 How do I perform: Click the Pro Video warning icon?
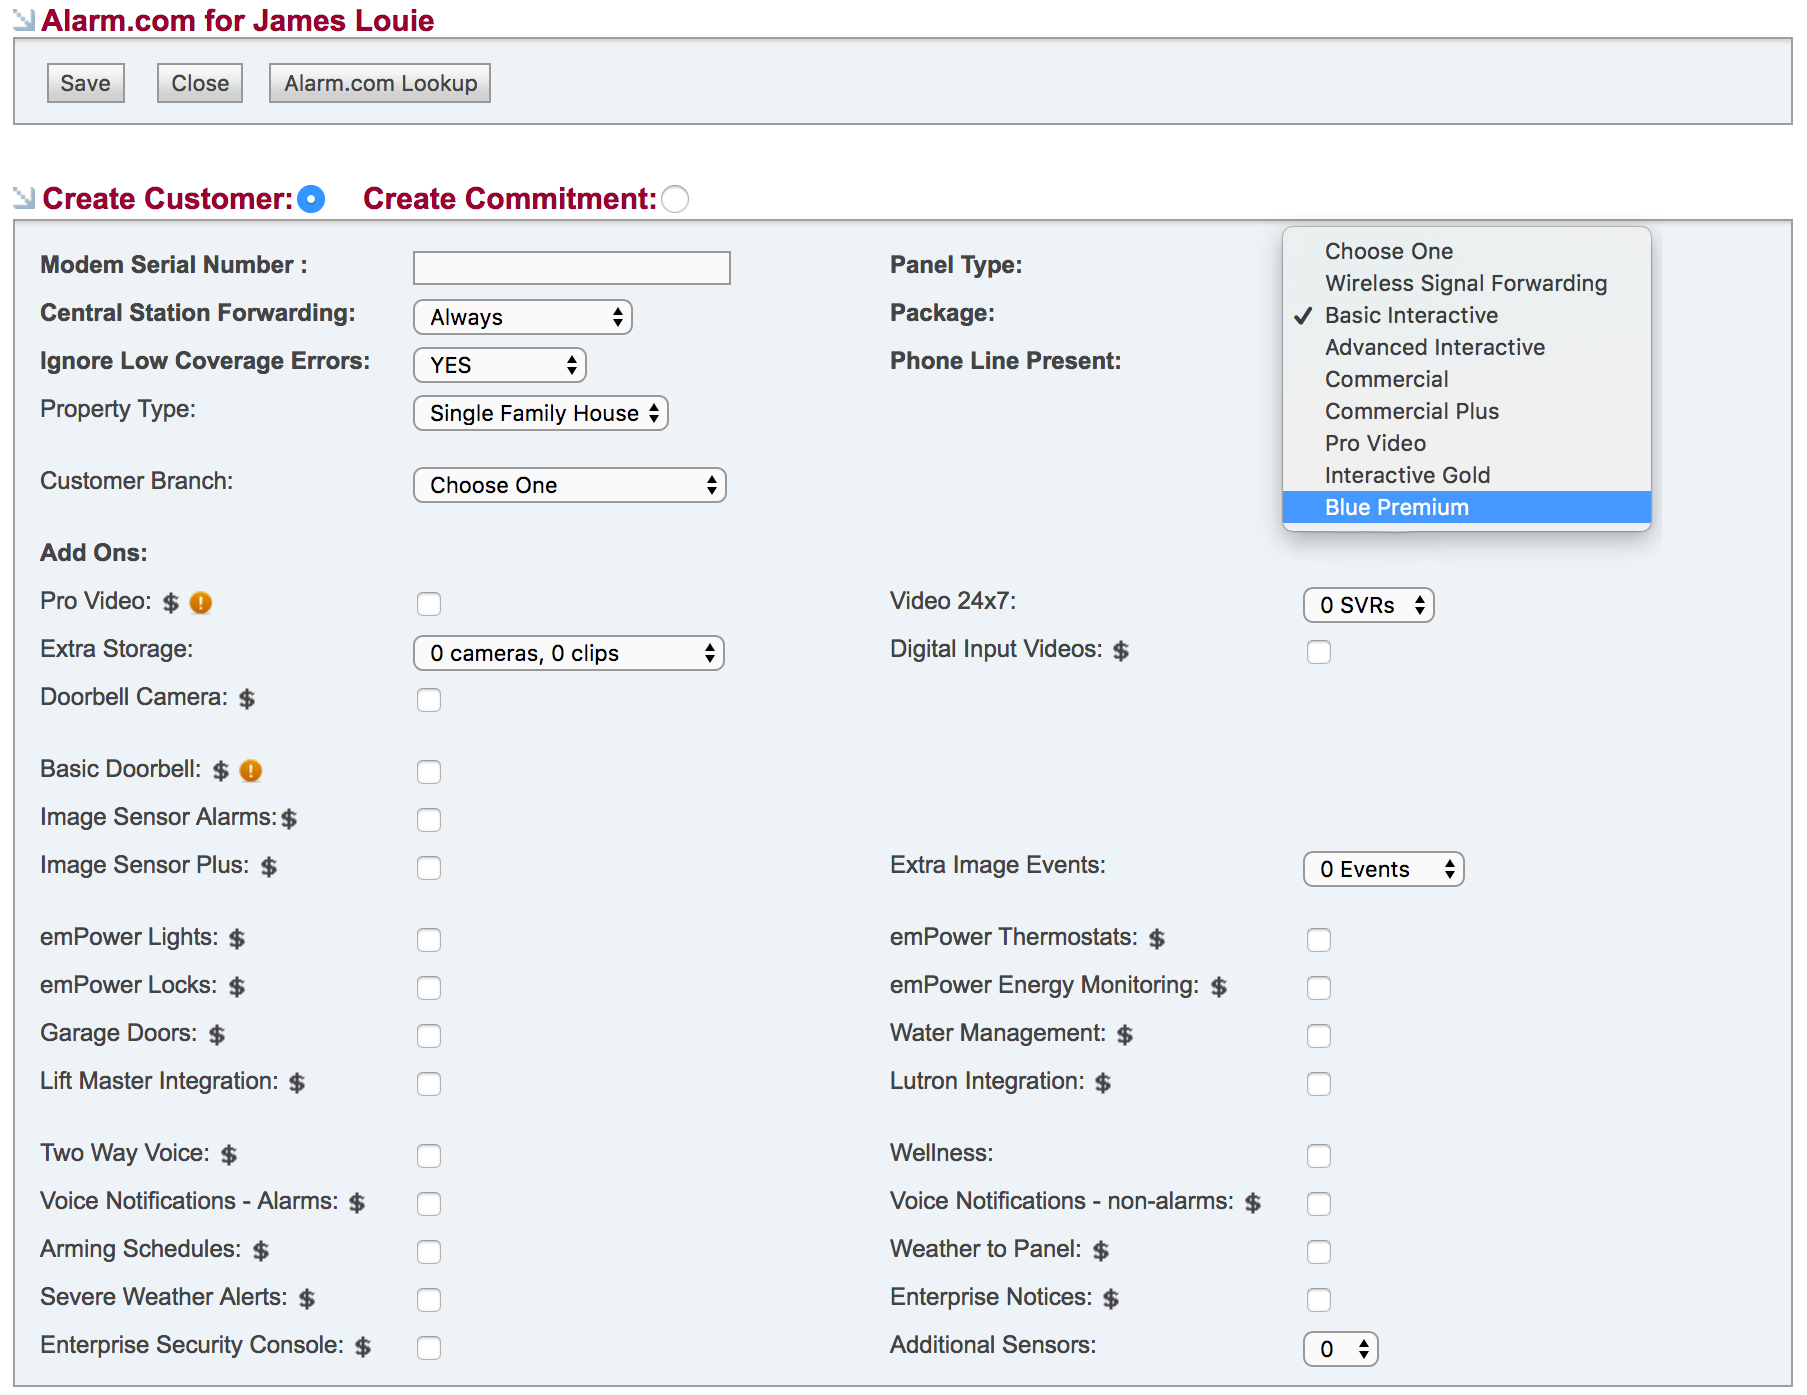201,602
